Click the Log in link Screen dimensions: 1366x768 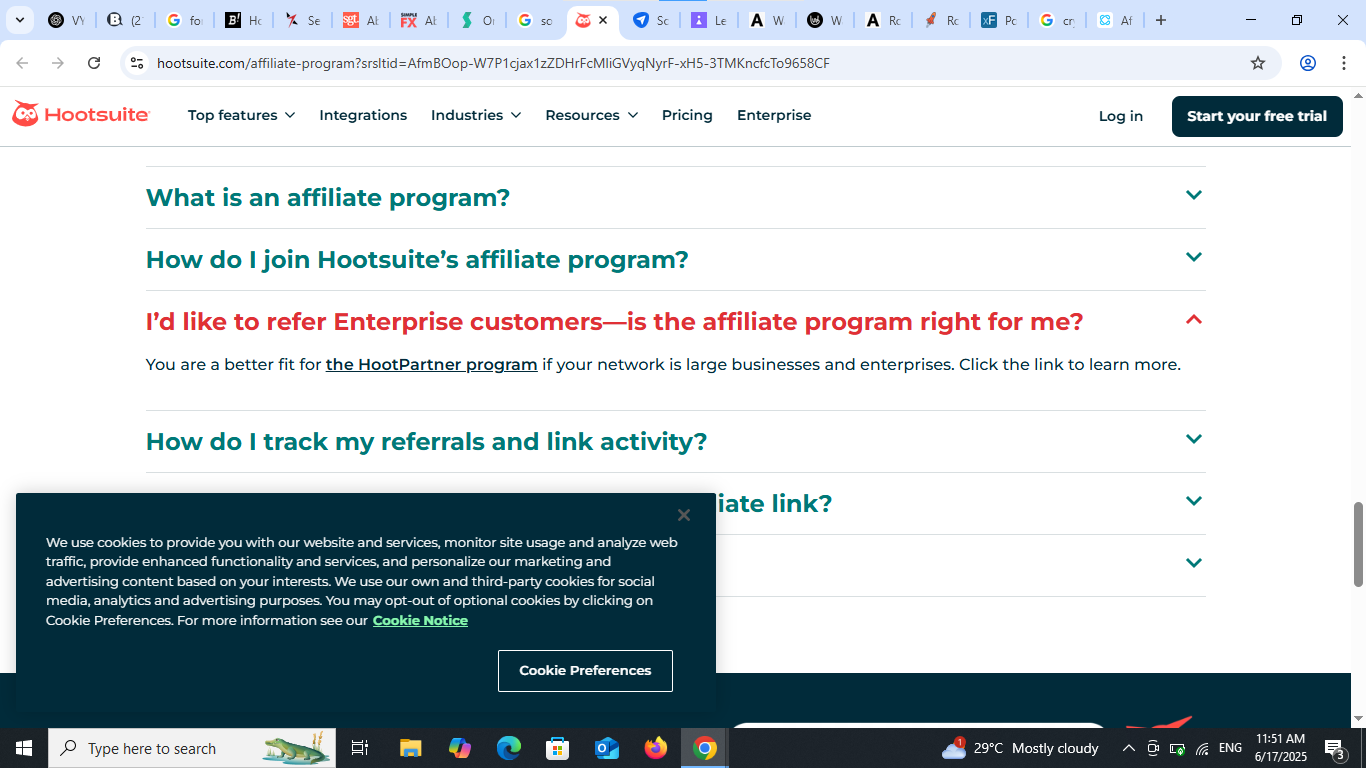point(1120,116)
